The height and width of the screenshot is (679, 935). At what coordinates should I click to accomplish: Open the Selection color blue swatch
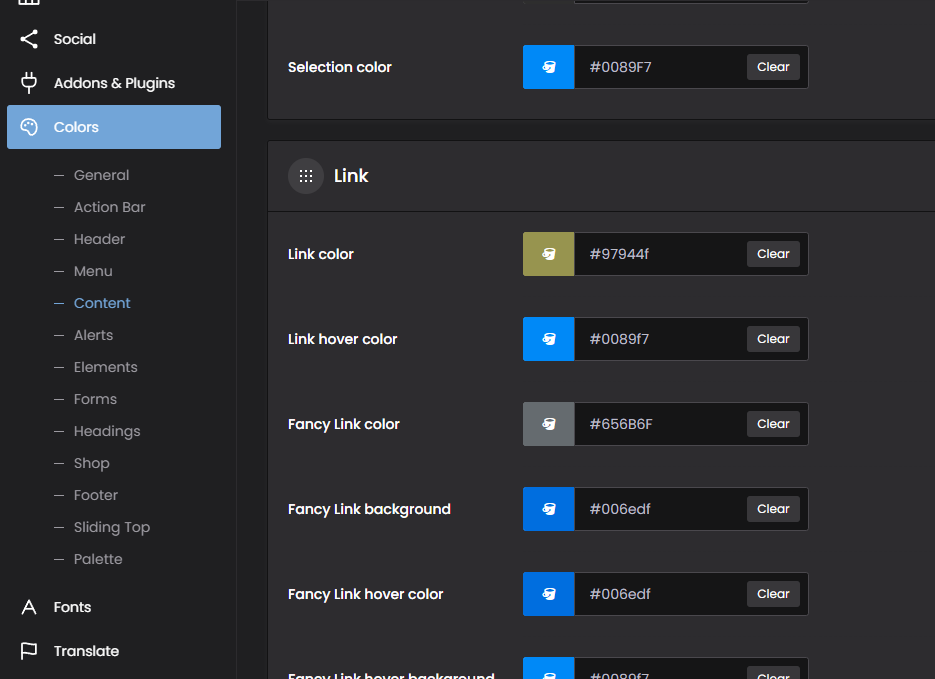[548, 67]
